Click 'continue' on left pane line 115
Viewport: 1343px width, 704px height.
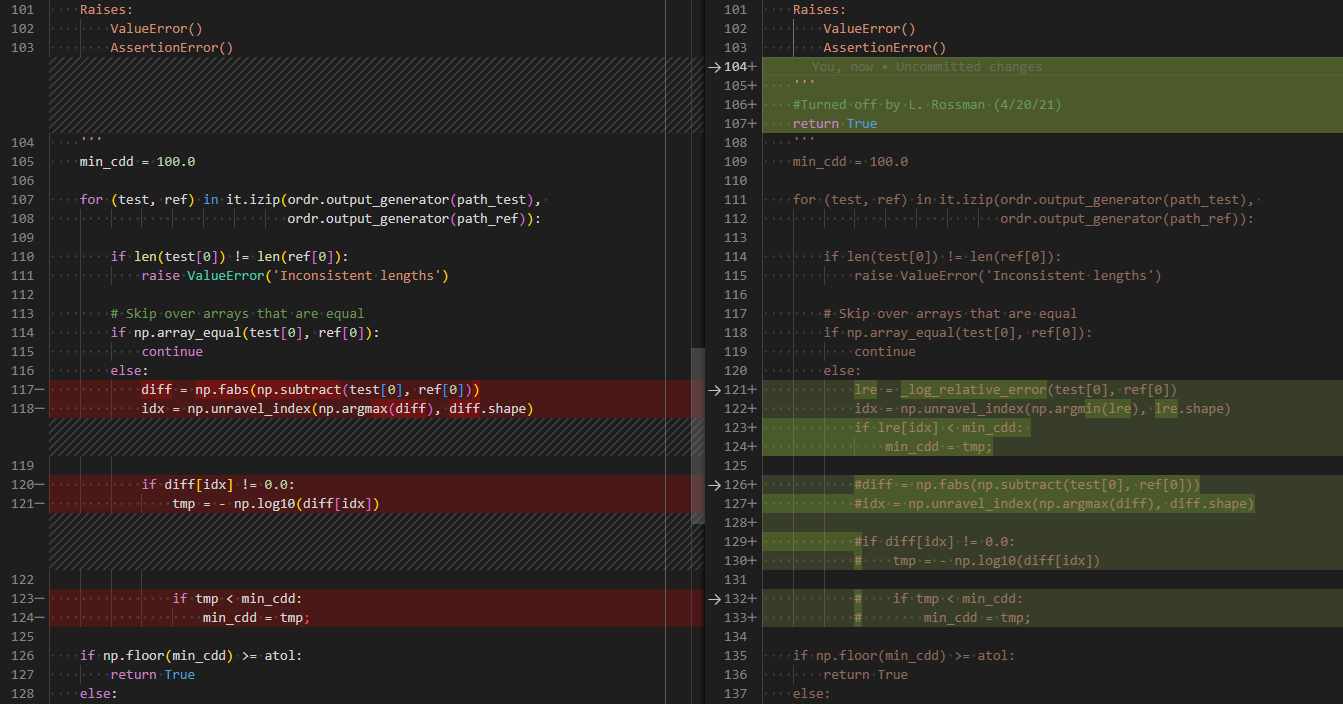point(172,352)
